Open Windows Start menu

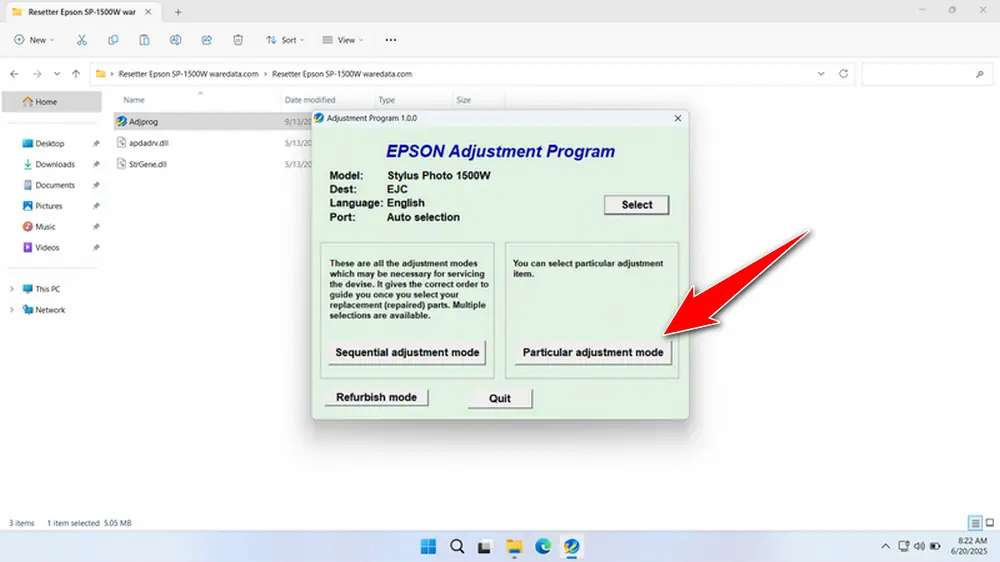(x=428, y=547)
